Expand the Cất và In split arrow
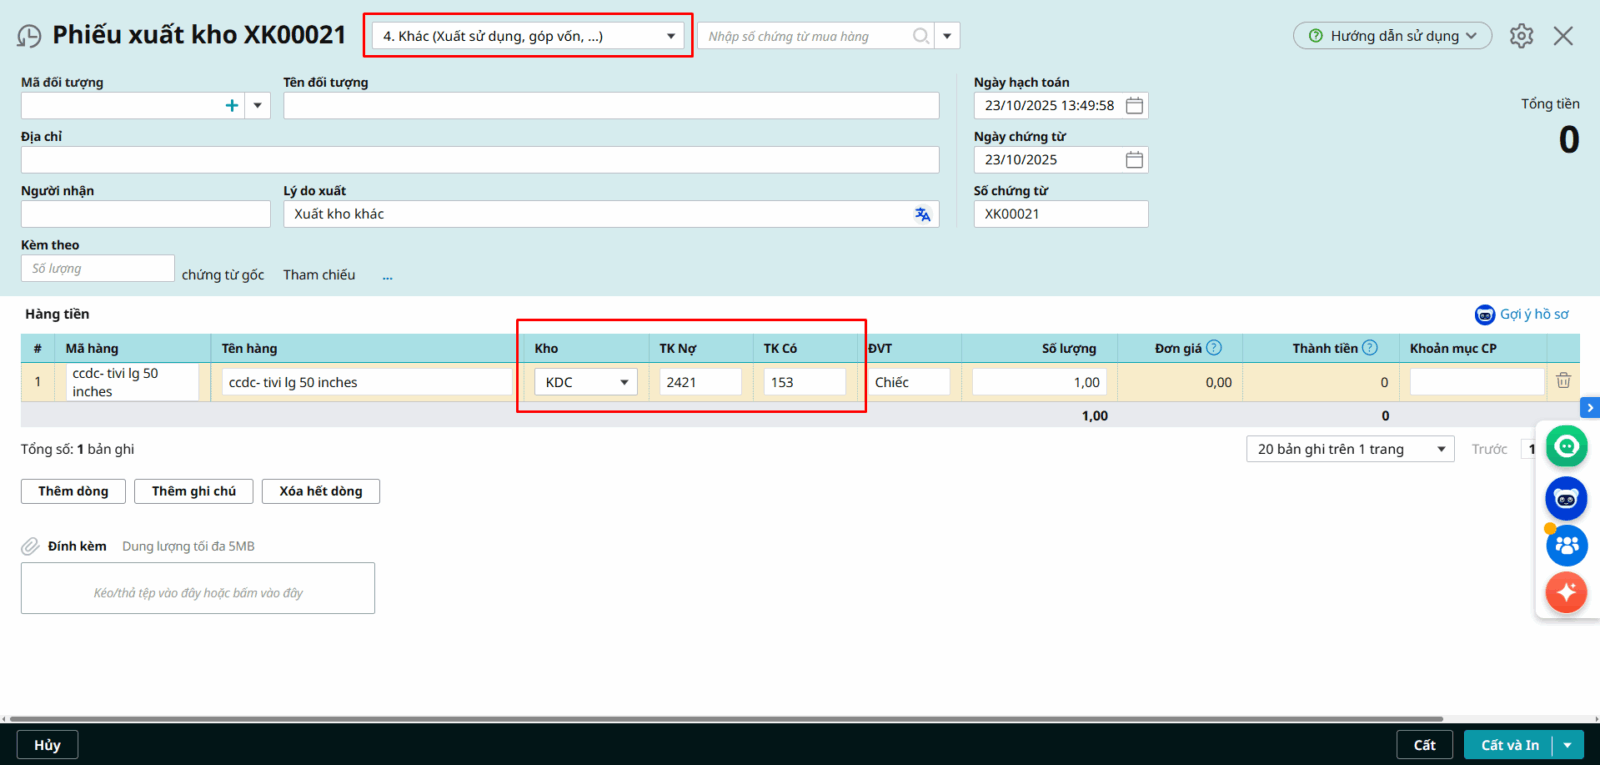The height and width of the screenshot is (765, 1600). coord(1567,745)
